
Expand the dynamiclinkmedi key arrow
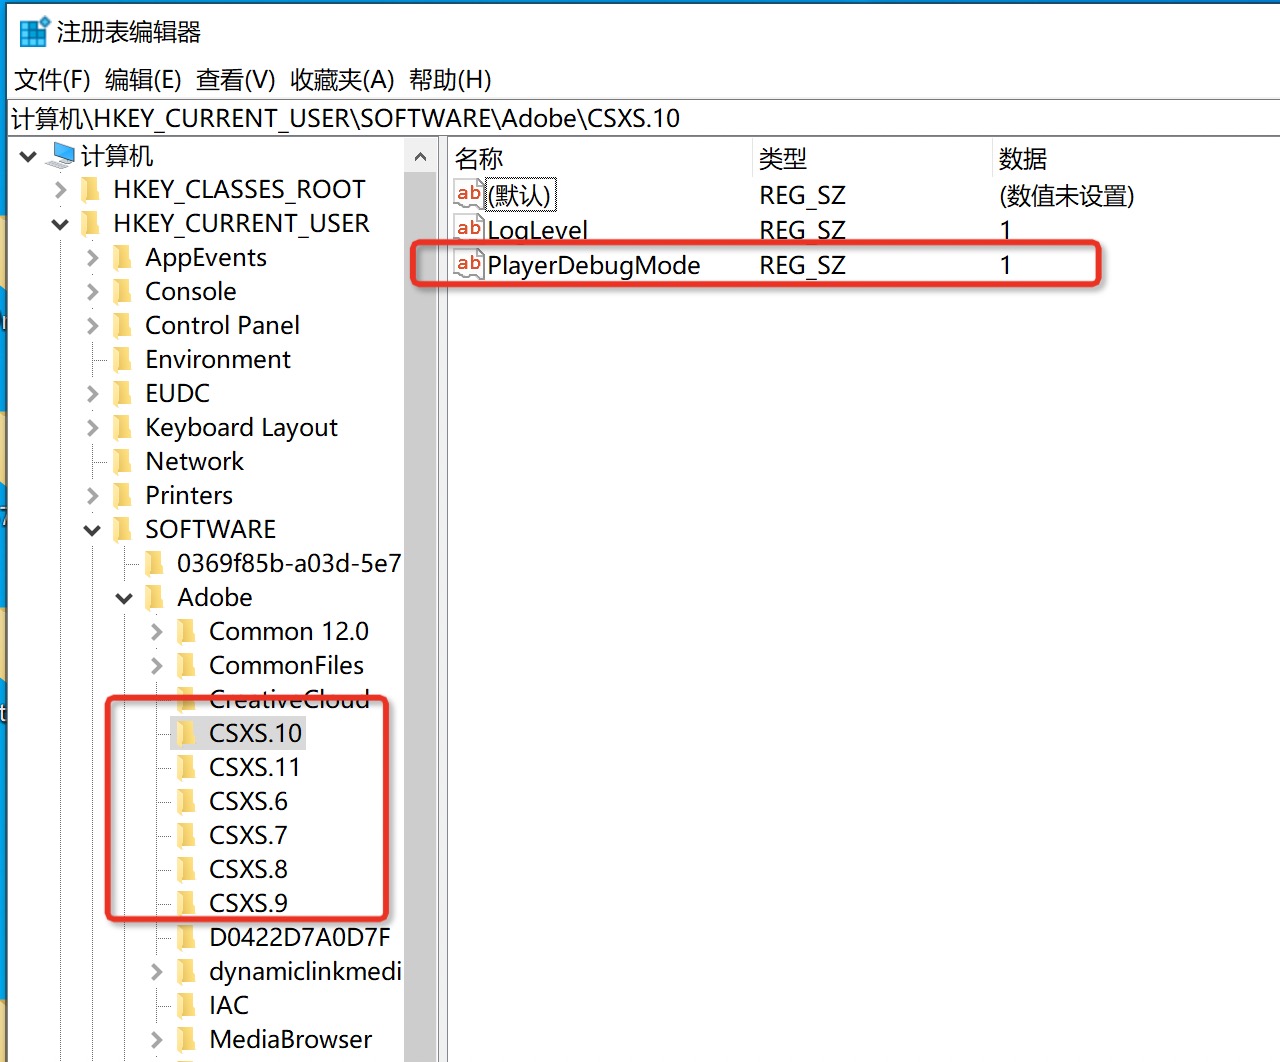156,972
